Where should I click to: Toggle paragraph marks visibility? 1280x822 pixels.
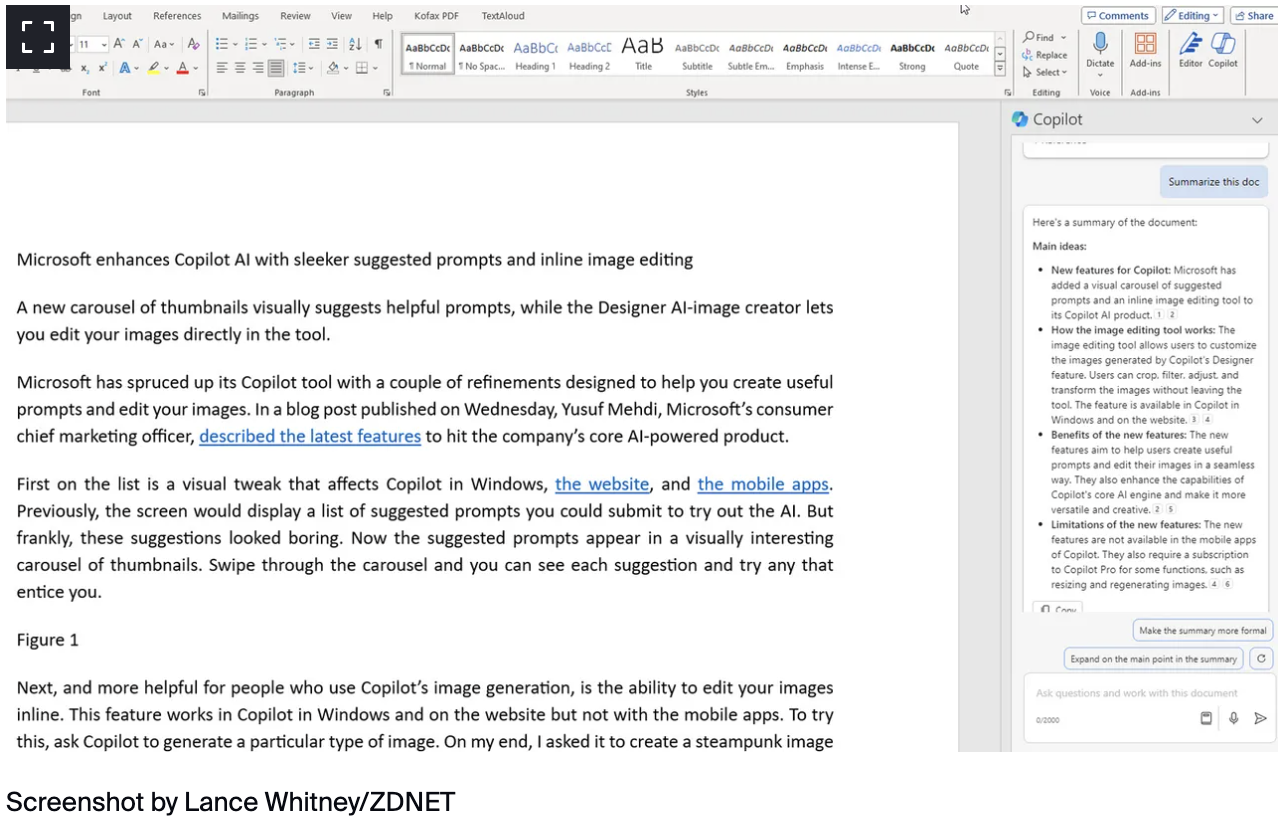(377, 44)
